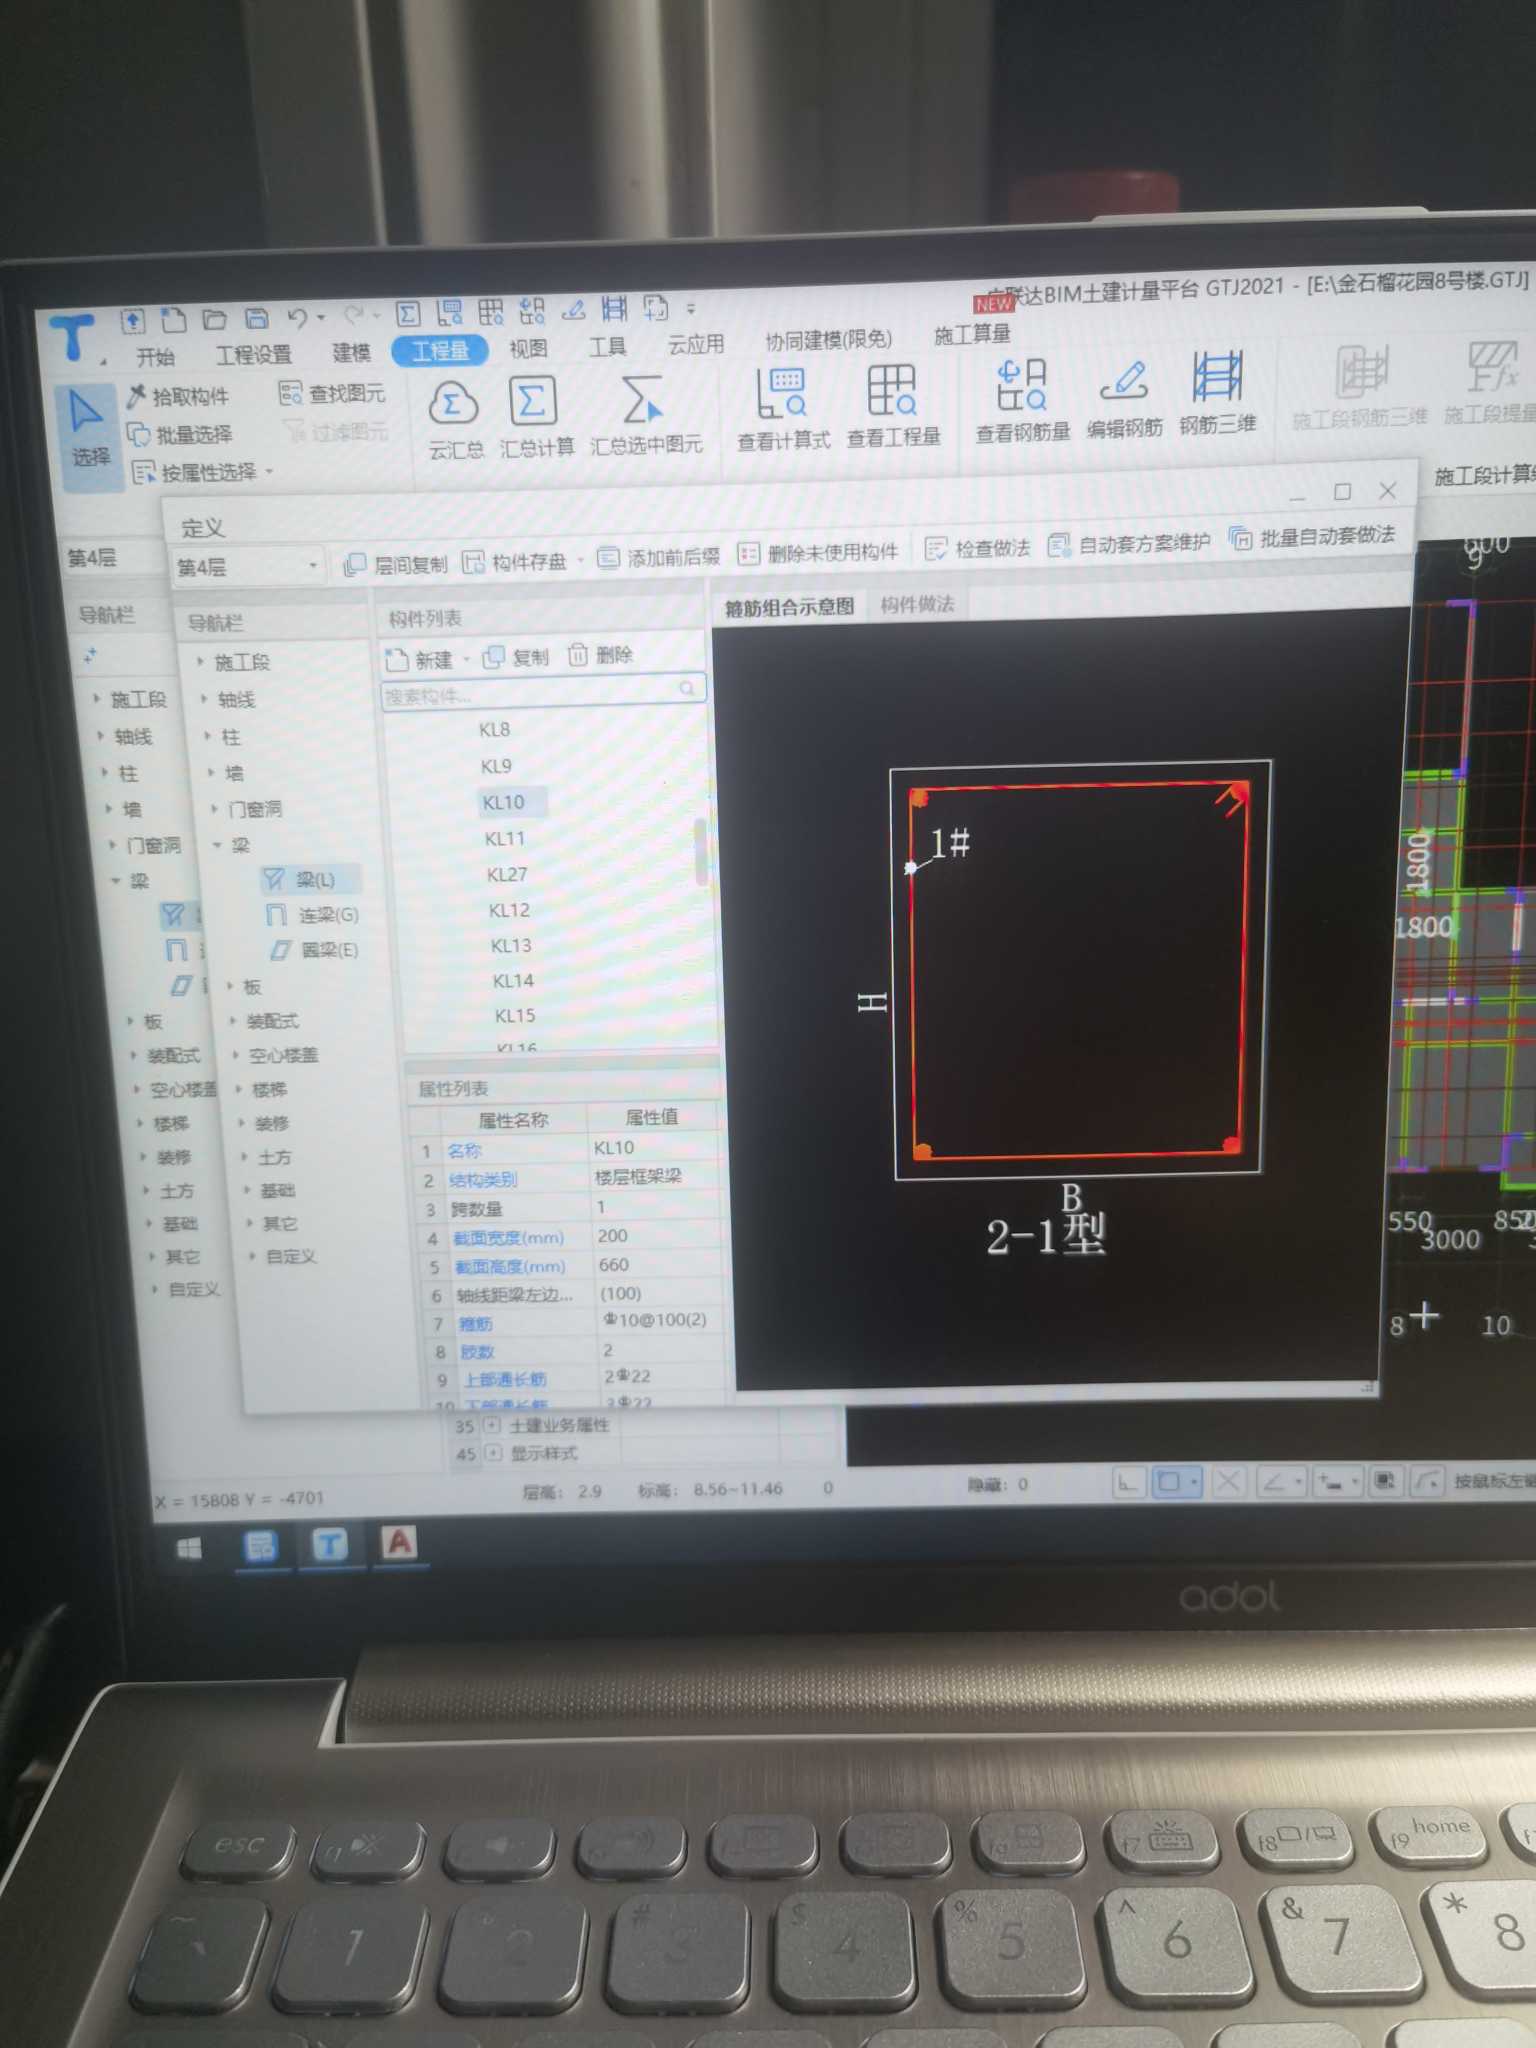
Task: Click 拾取构件 tool
Action: click(x=178, y=397)
